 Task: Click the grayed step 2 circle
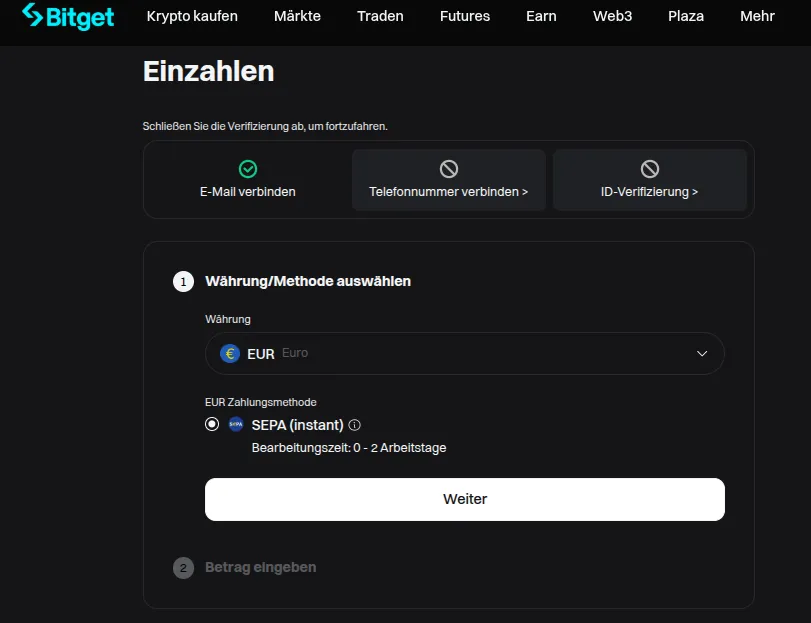(x=183, y=567)
